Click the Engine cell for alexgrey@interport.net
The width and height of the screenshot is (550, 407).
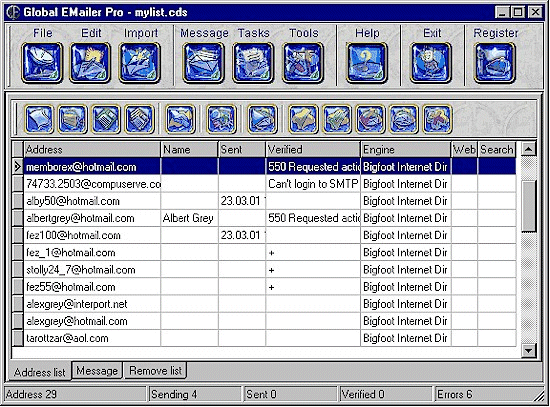(406, 304)
